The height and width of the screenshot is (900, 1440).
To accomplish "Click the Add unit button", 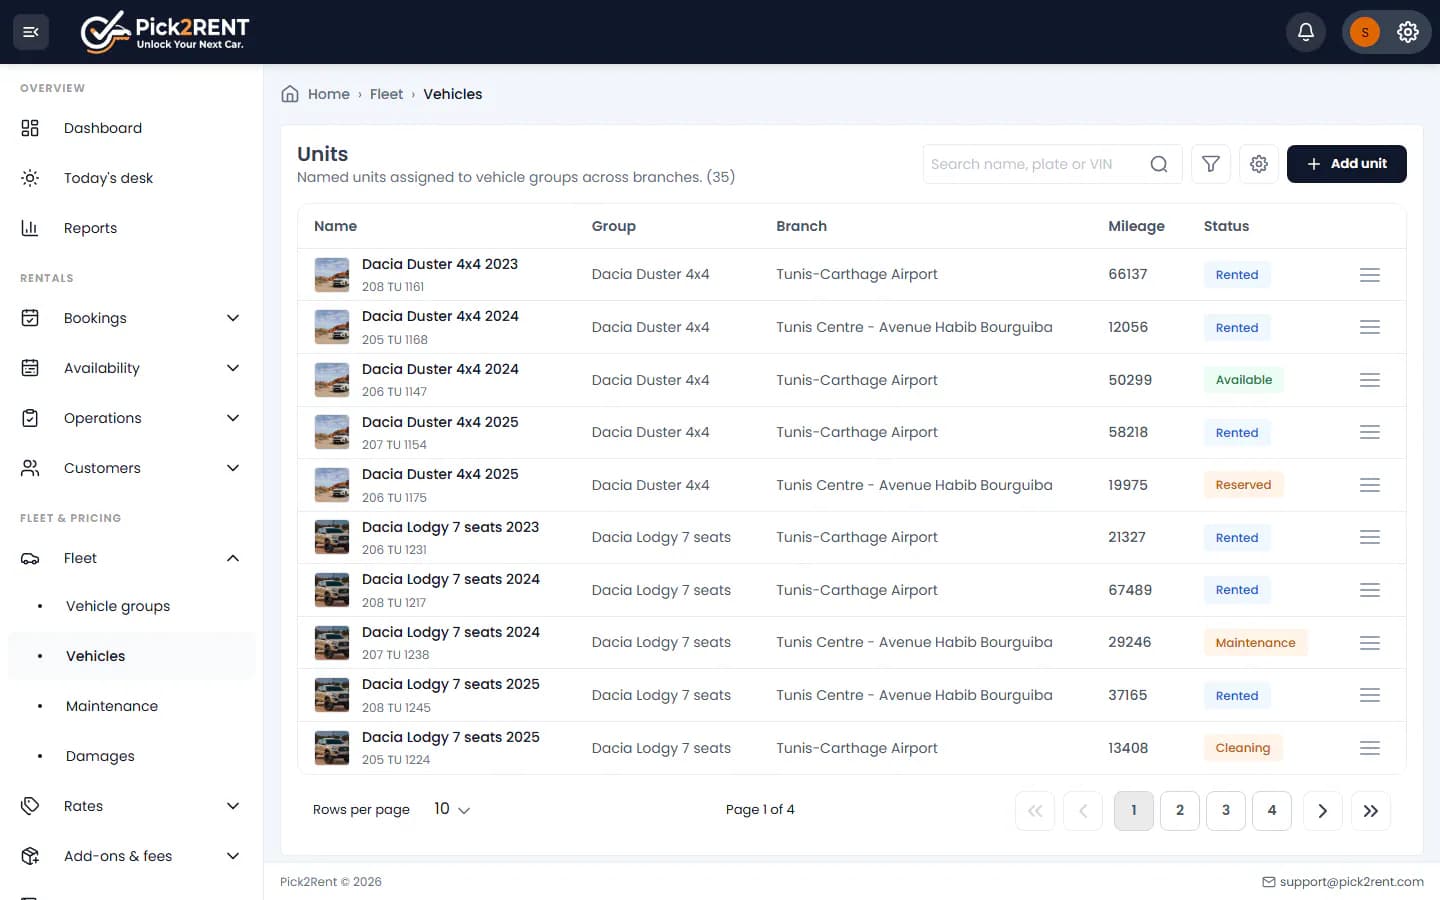I will (1346, 164).
